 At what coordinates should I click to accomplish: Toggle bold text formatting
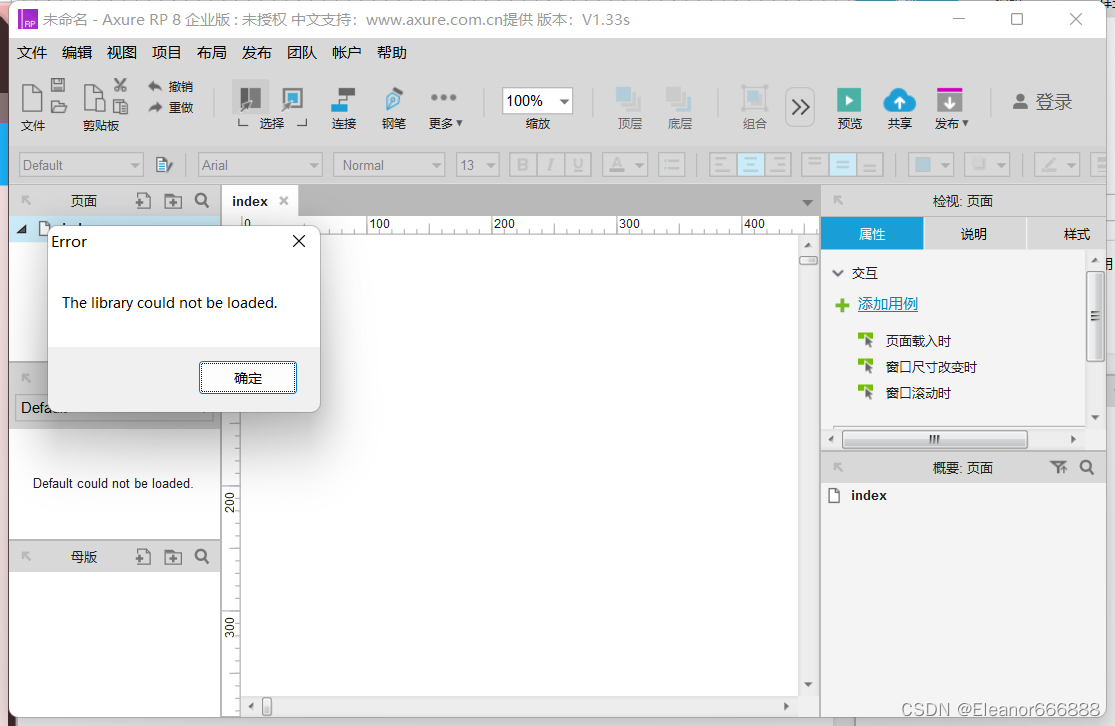pyautogui.click(x=522, y=164)
